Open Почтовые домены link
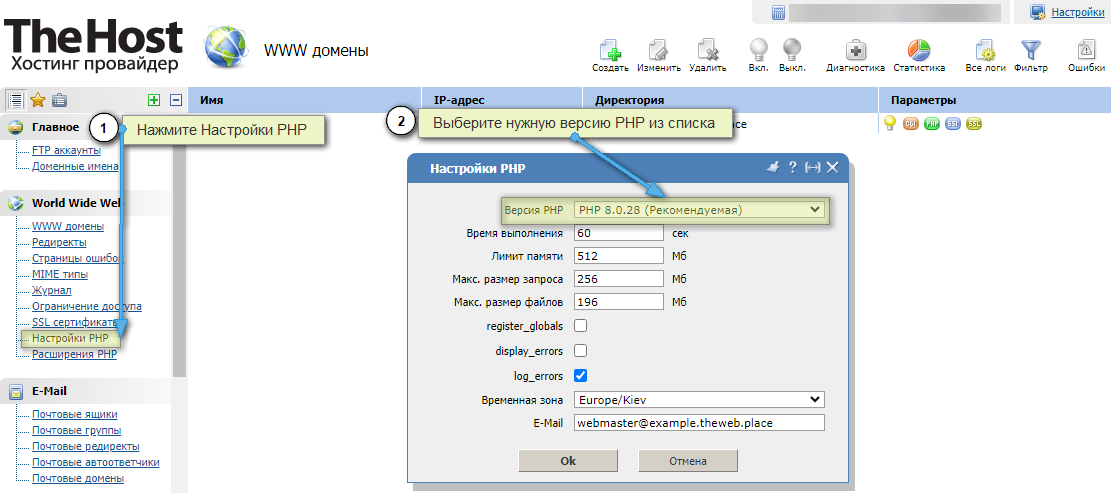This screenshot has height=493, width=1111. coord(76,478)
